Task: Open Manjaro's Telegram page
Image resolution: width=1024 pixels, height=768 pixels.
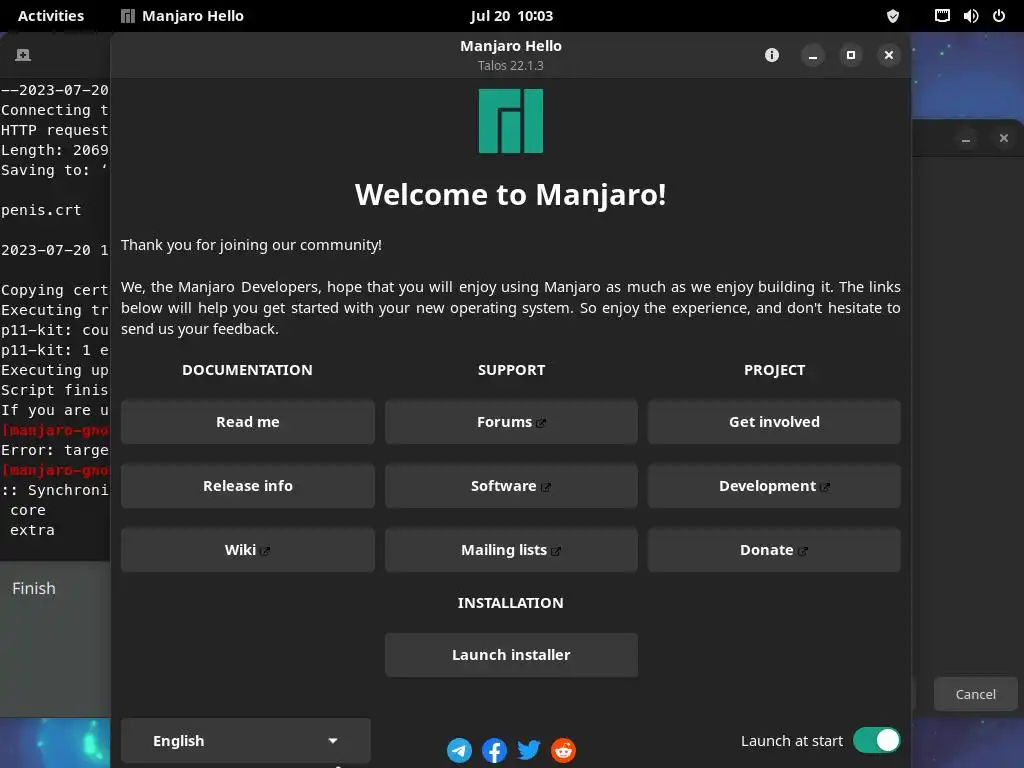Action: tap(459, 750)
